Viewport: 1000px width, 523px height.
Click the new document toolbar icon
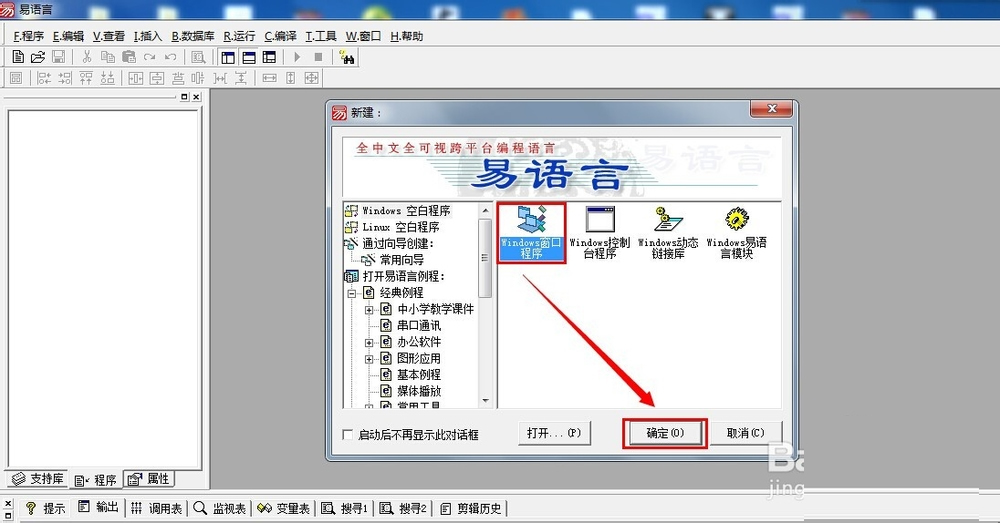(x=18, y=57)
